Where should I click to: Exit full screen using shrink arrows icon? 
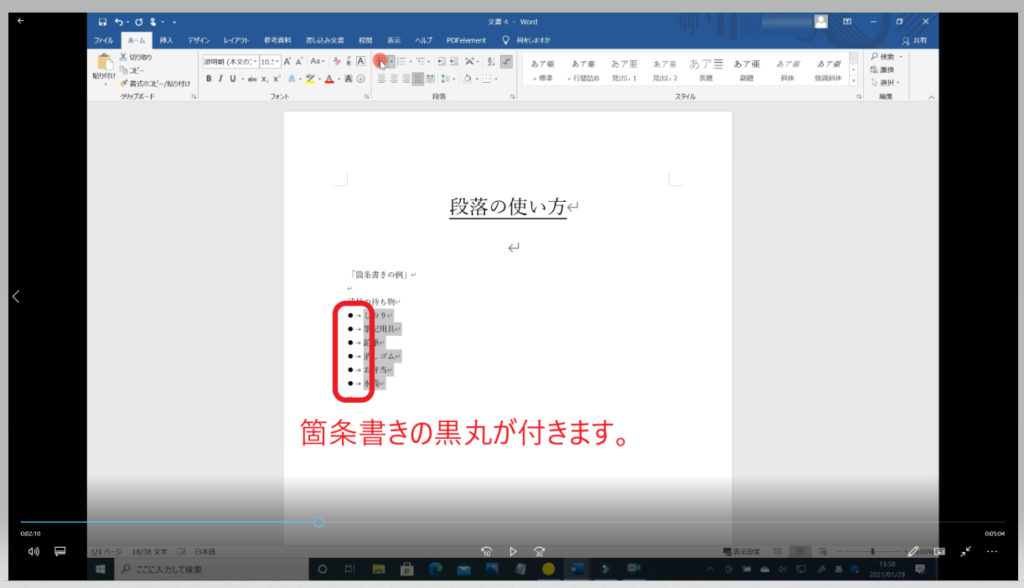[966, 551]
